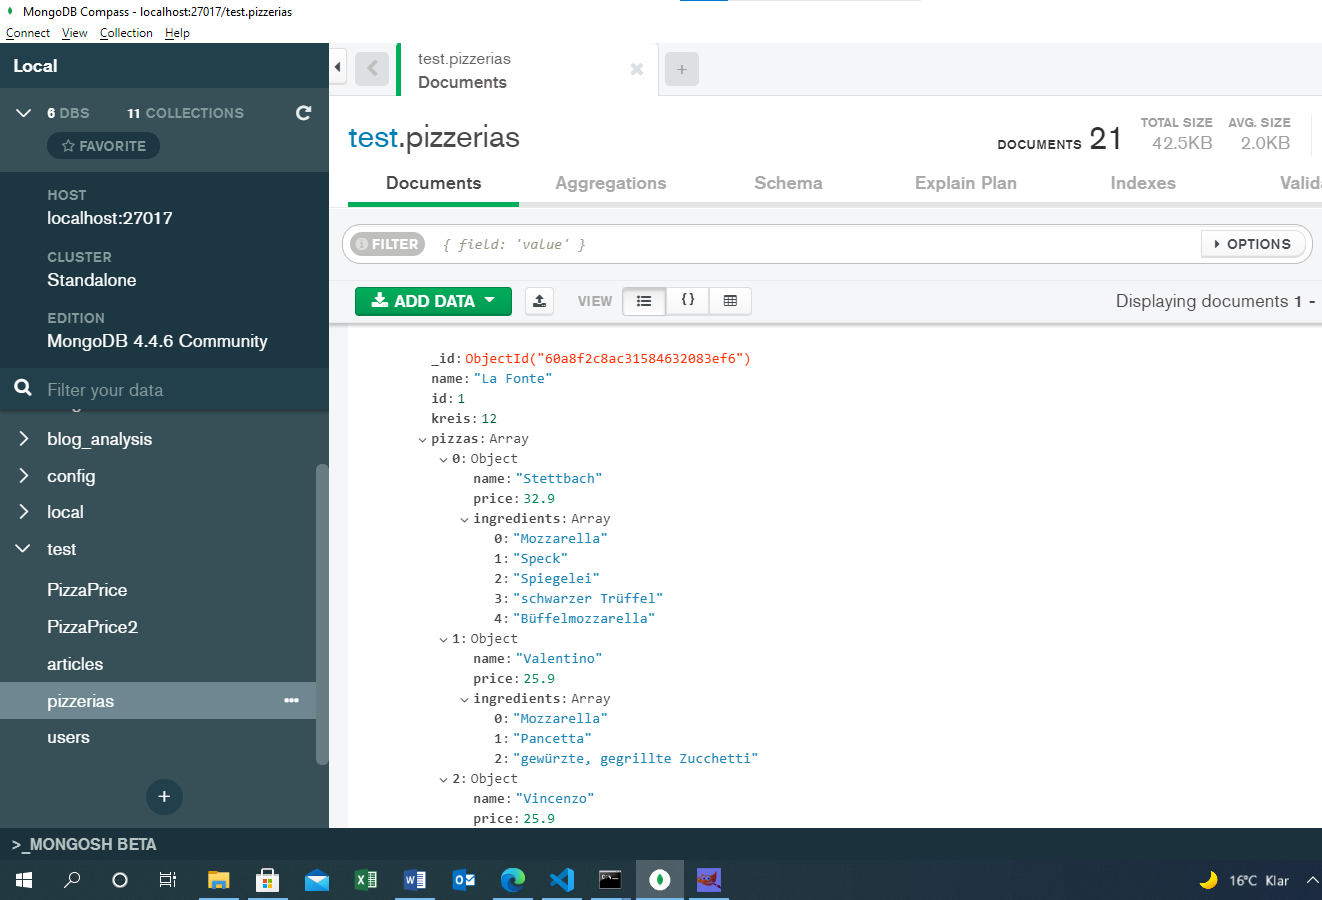Click the Filter your data search field
The image size is (1322, 900).
(165, 390)
